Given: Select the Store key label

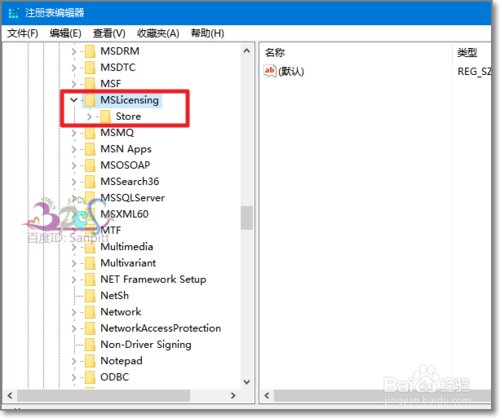Looking at the screenshot, I should [128, 116].
